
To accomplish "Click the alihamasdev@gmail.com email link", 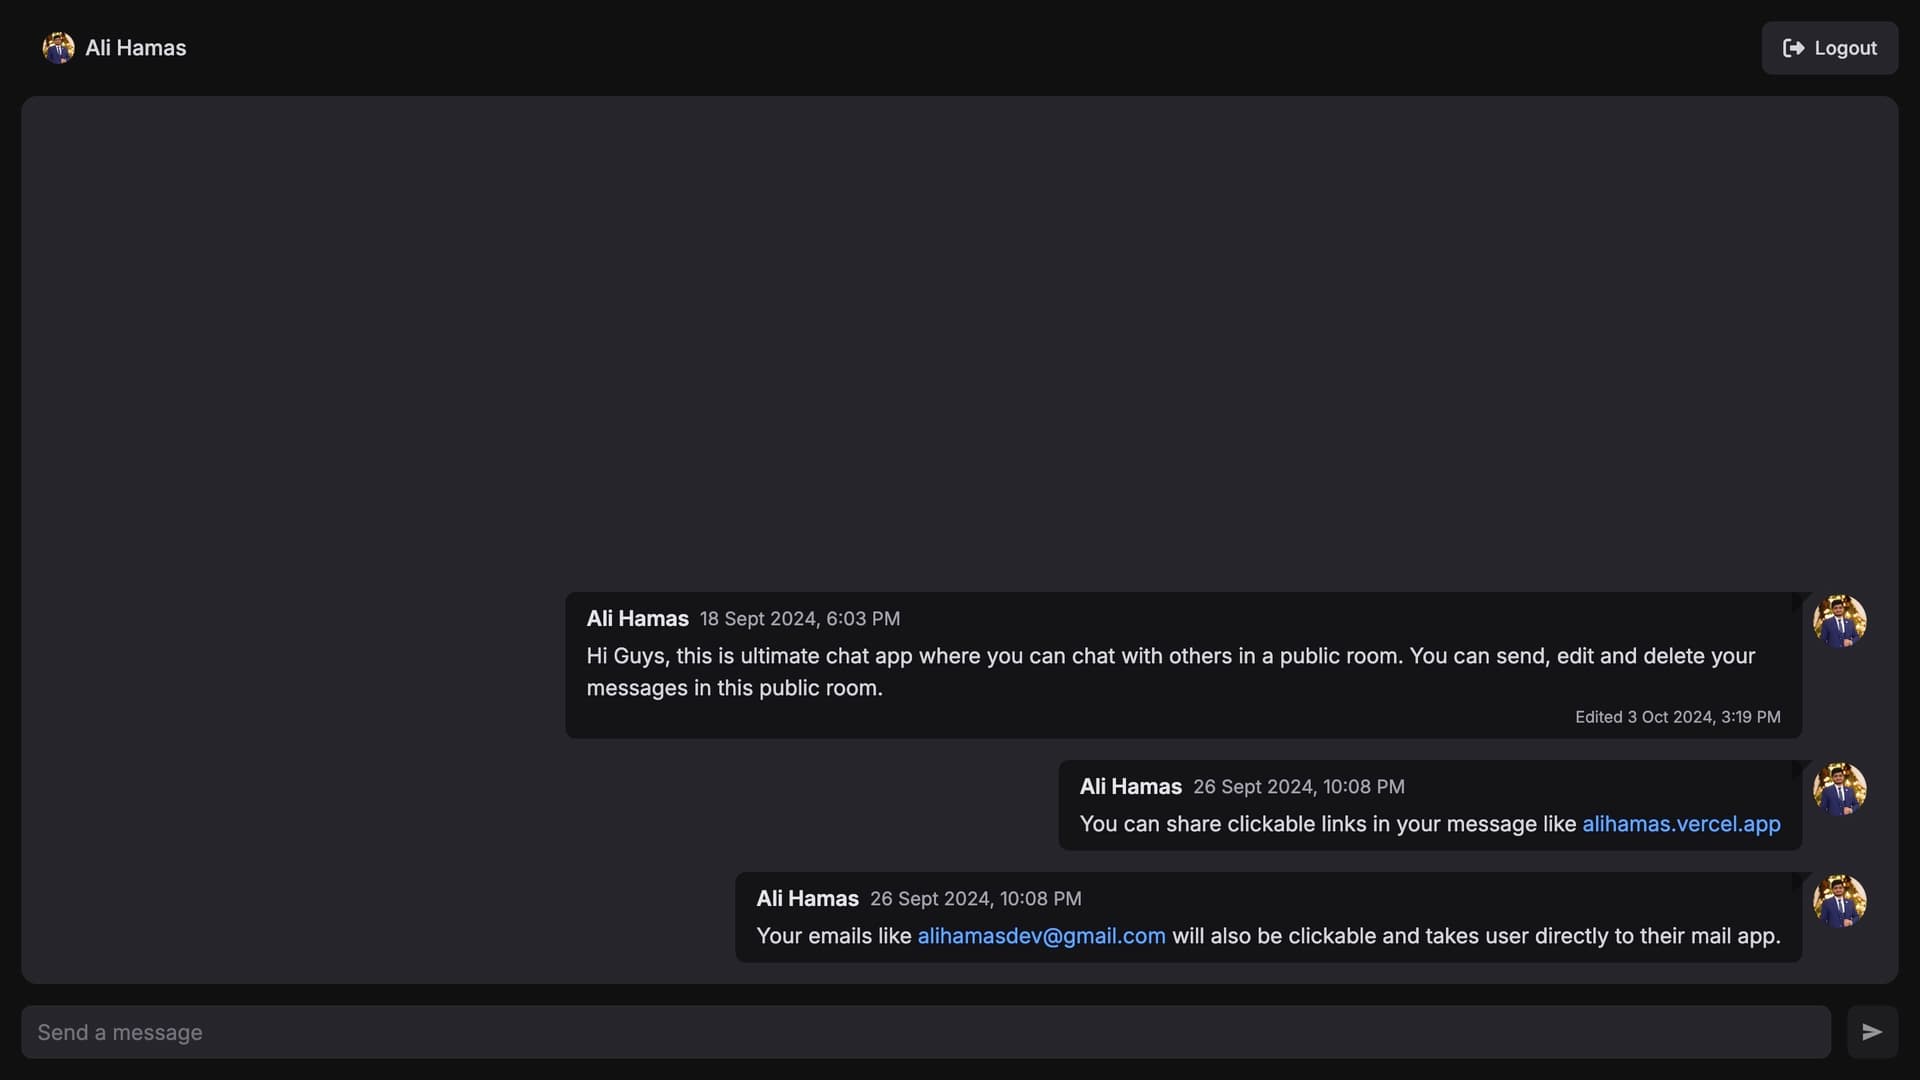I will click(x=1041, y=936).
